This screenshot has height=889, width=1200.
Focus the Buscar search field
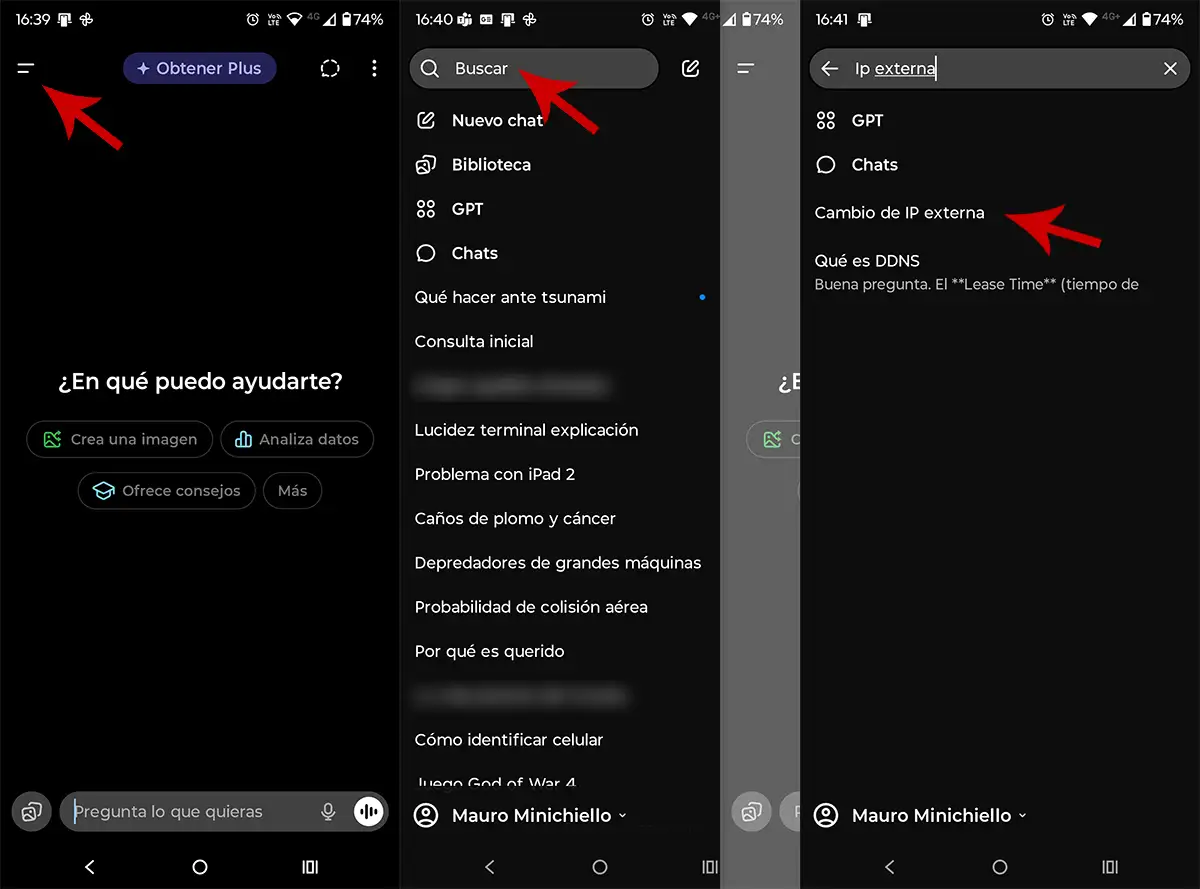coord(534,69)
